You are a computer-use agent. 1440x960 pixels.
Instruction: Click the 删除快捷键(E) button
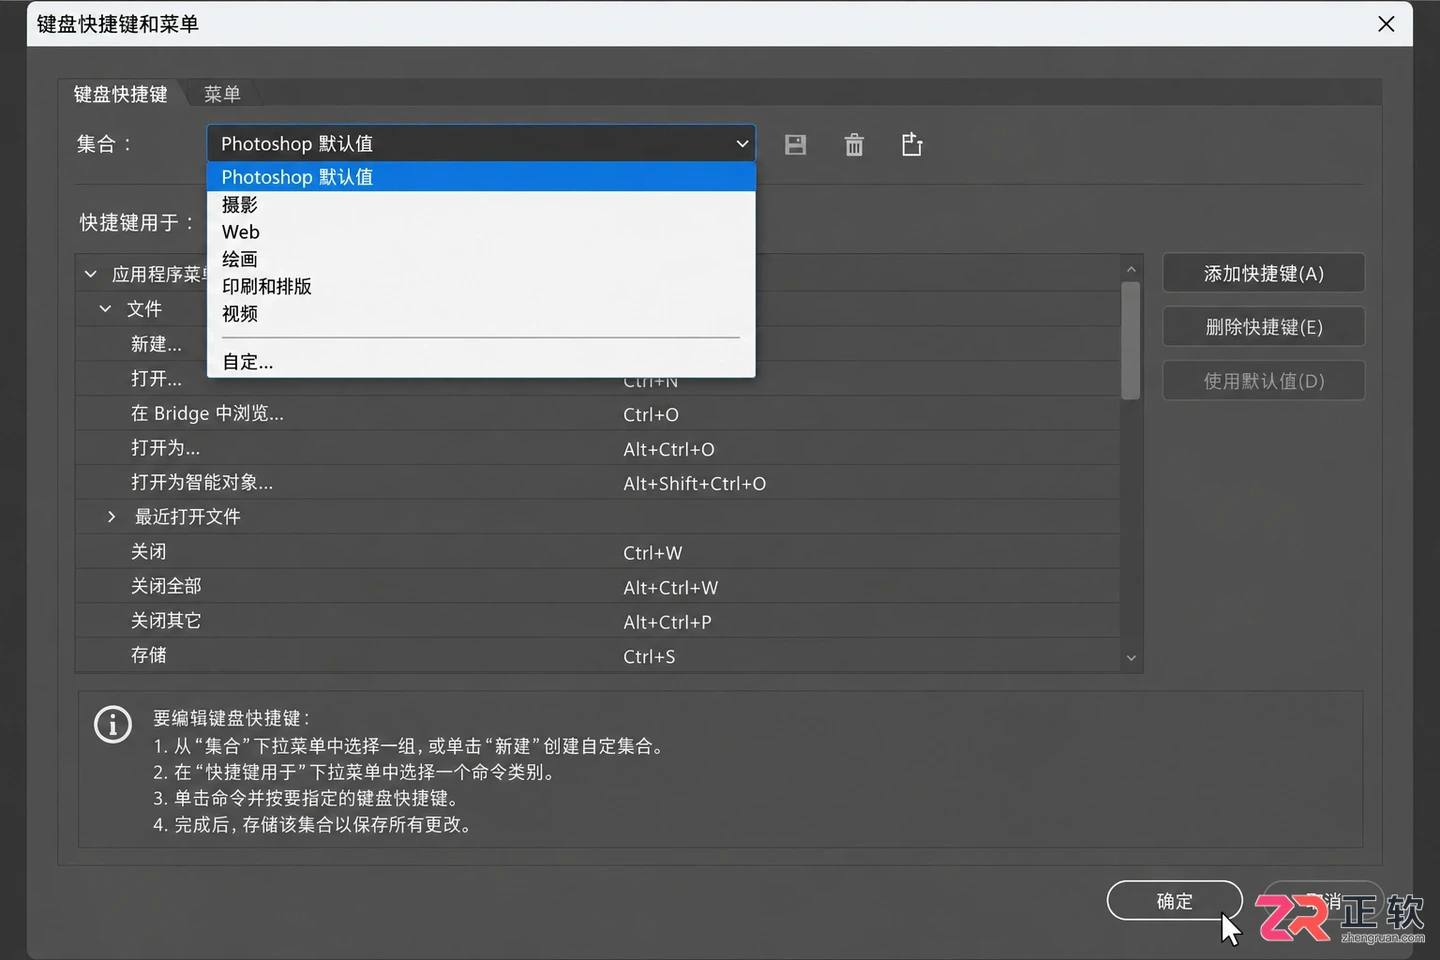pos(1264,327)
